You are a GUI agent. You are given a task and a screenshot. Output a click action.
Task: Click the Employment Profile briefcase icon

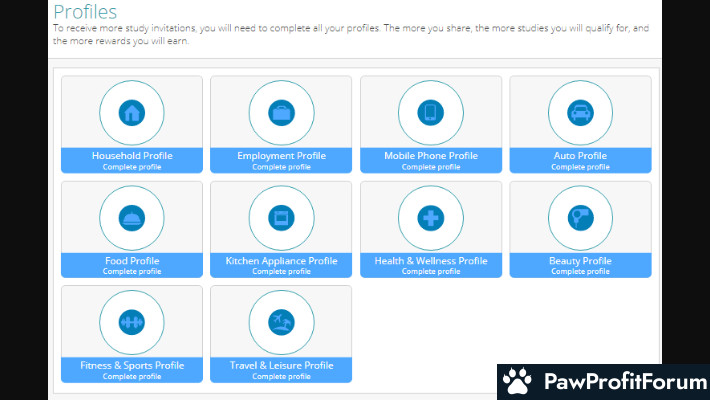click(x=281, y=112)
